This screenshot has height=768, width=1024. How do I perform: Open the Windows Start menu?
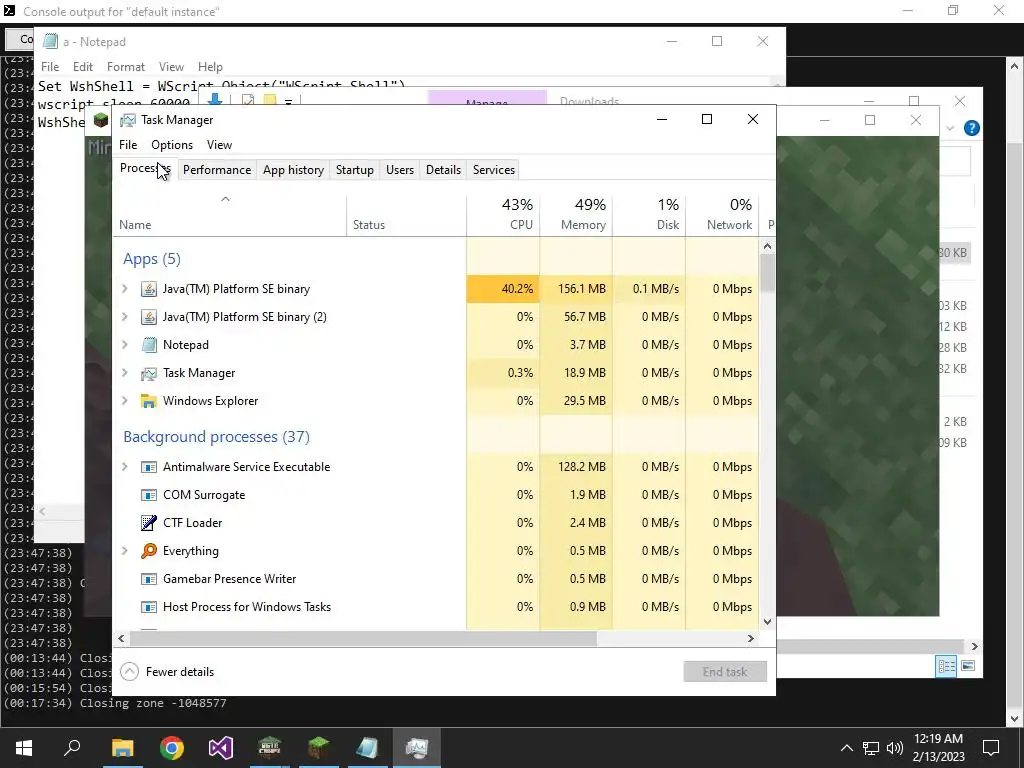(x=24, y=748)
